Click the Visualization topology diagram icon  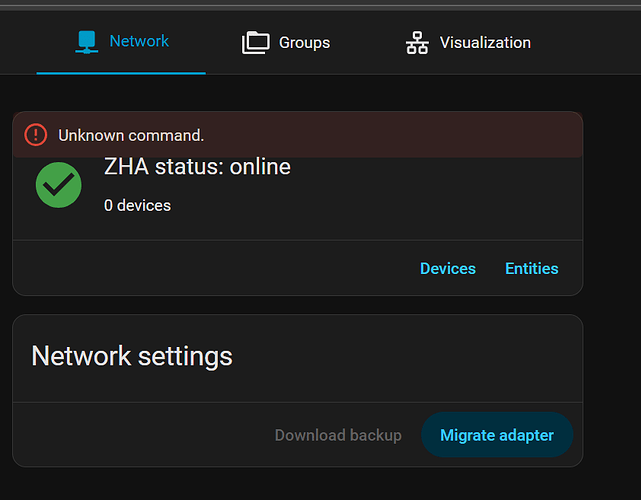[416, 42]
